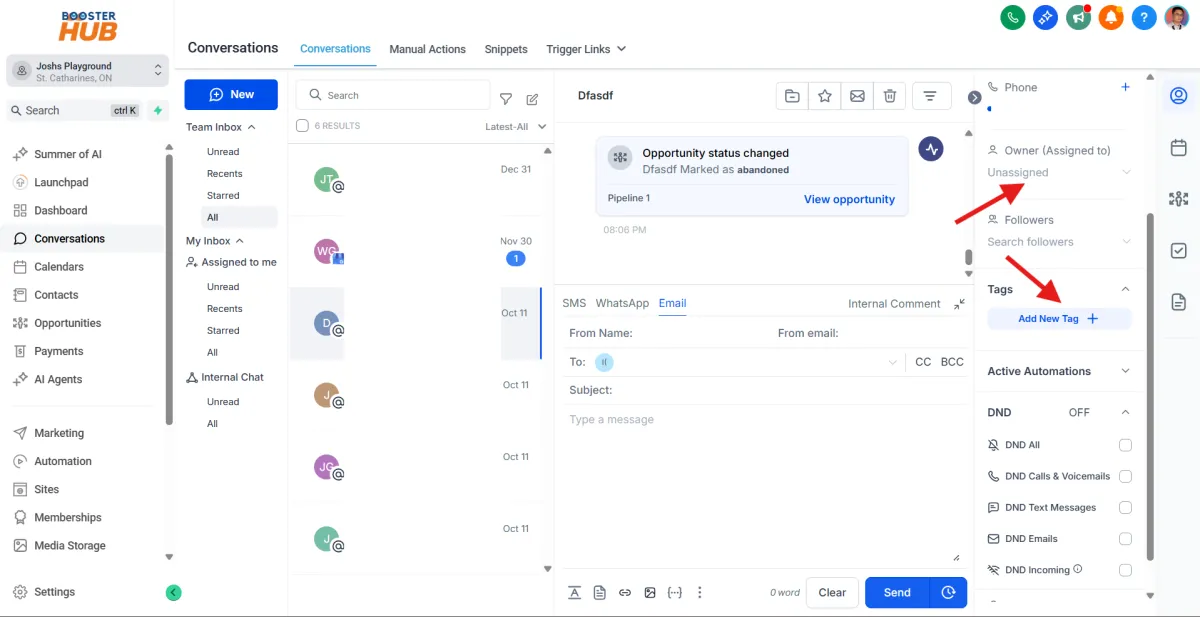Enable DND All checkbox
The height and width of the screenshot is (617, 1200).
[1125, 445]
